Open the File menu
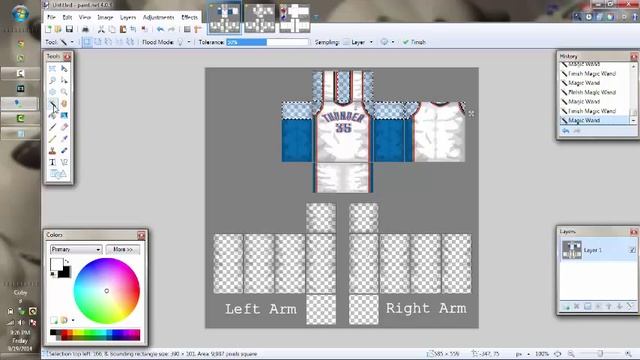Screen dimensions: 640x360 pos(51,18)
